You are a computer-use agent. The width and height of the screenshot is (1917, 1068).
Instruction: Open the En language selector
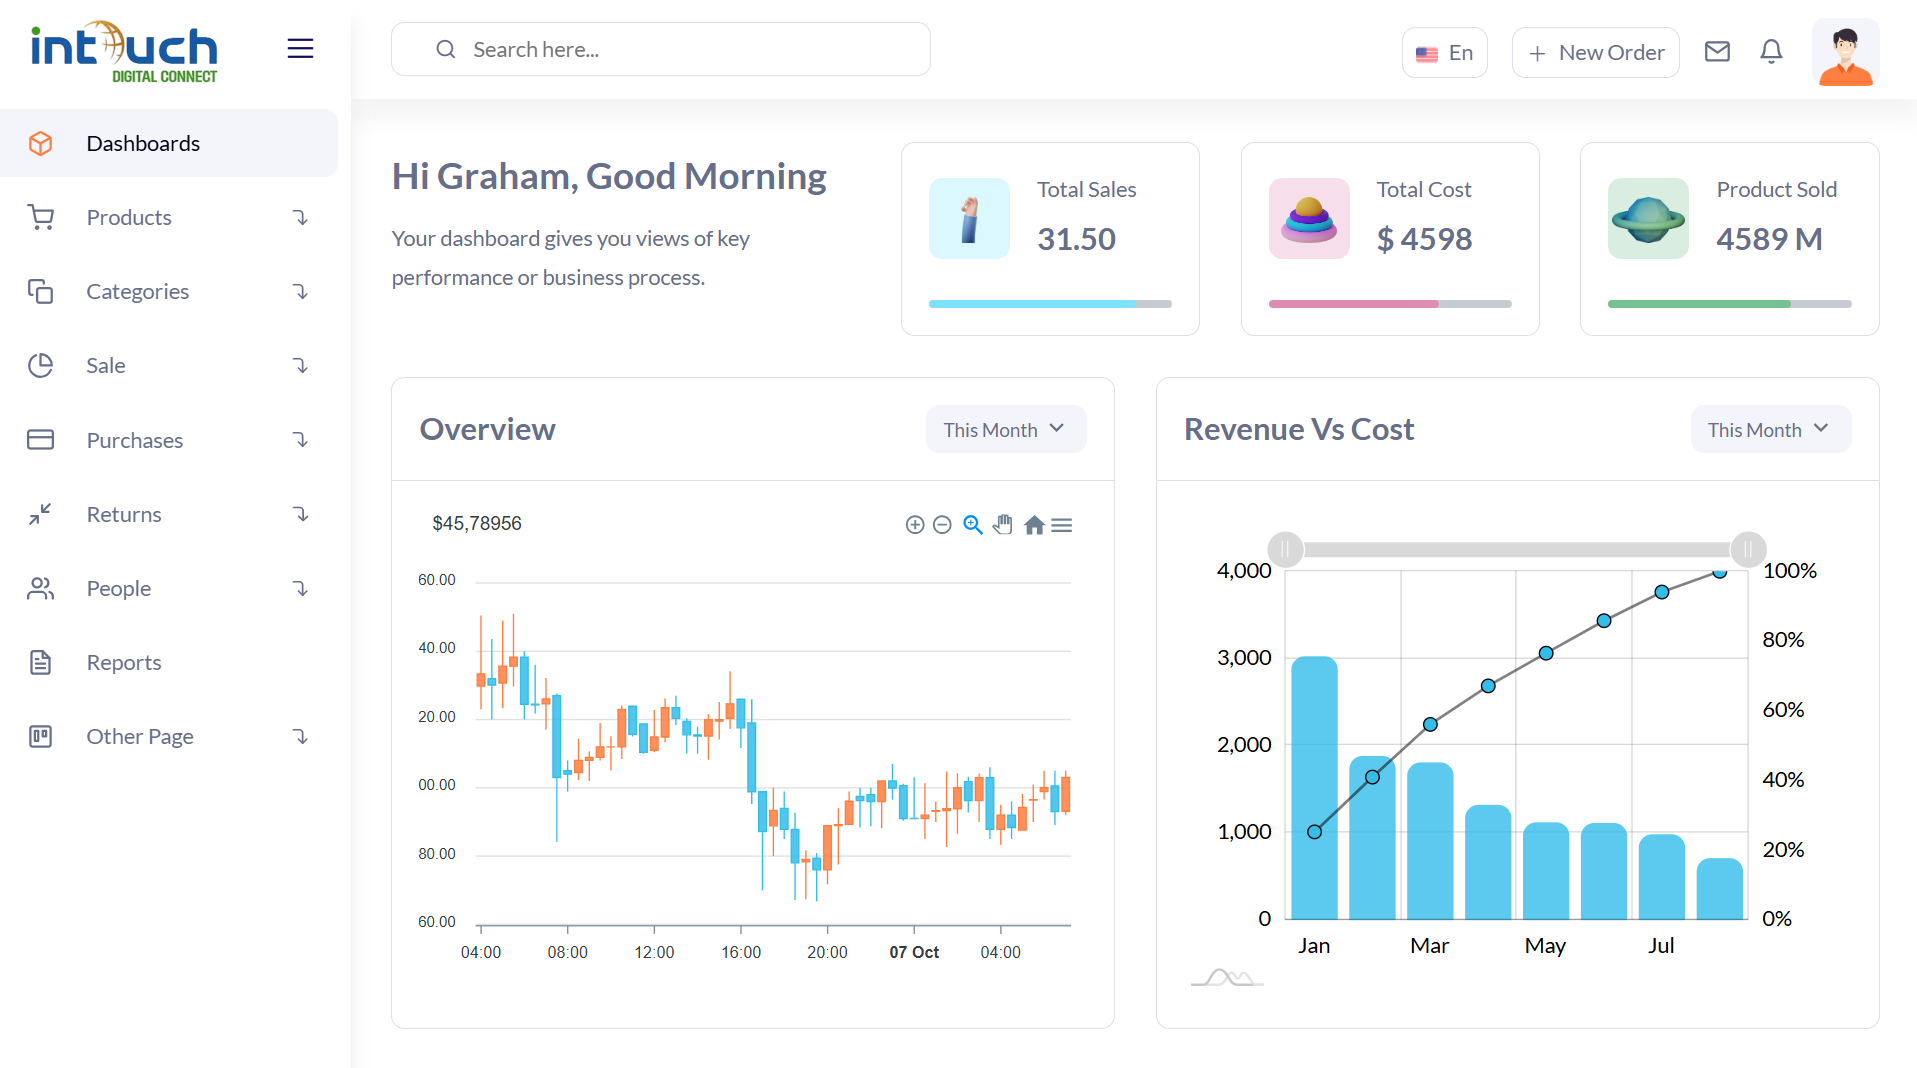pyautogui.click(x=1444, y=52)
